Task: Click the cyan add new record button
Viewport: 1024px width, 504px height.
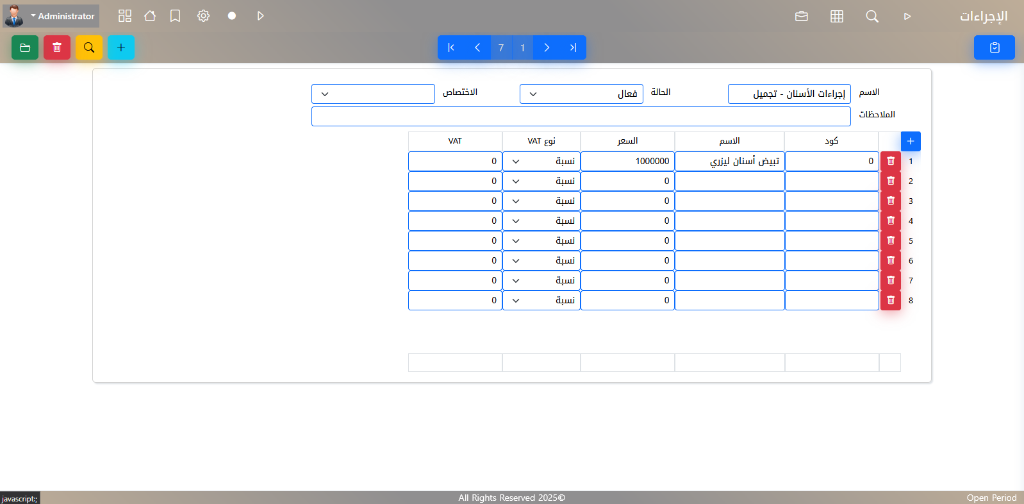Action: 121,47
